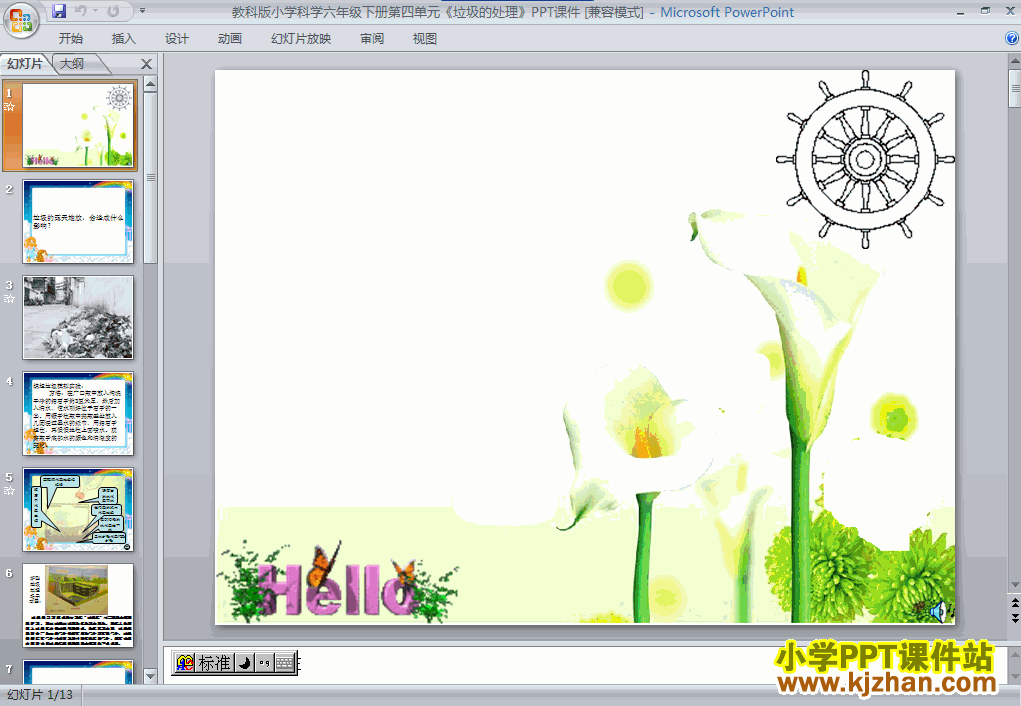Click the notes pane text area

pyautogui.click(x=585, y=665)
